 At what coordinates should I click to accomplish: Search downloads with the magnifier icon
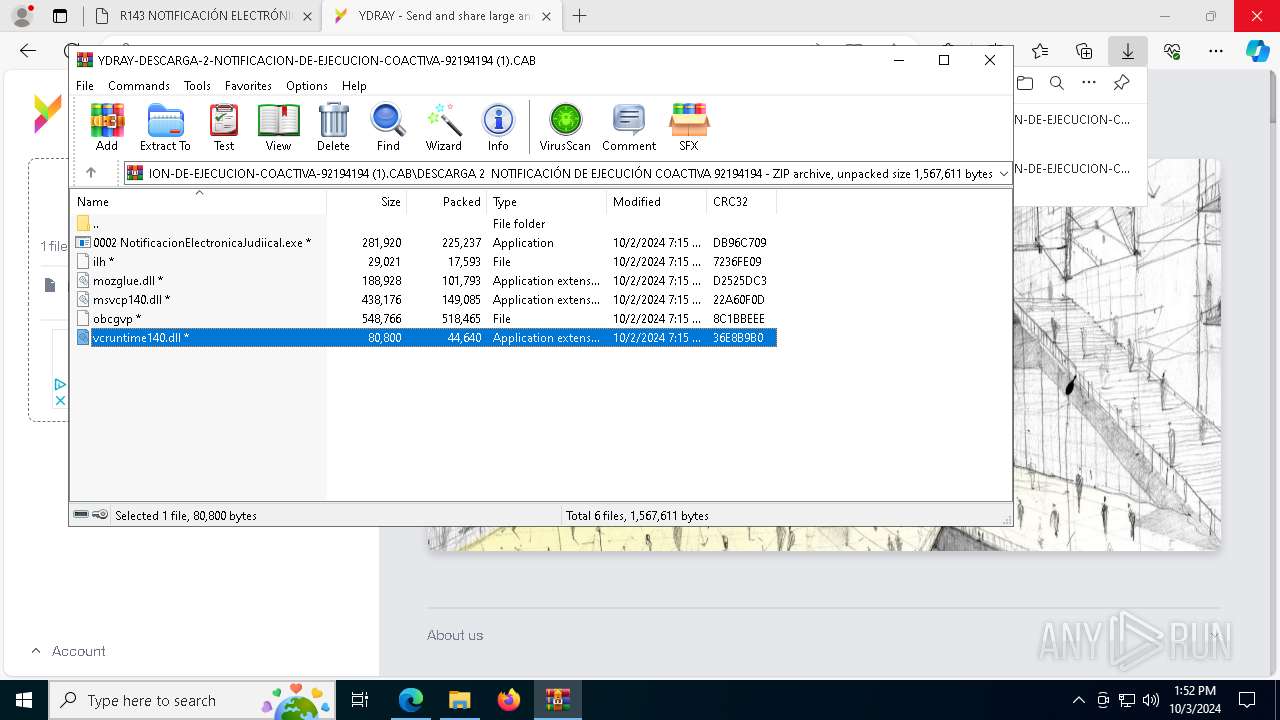click(1057, 83)
